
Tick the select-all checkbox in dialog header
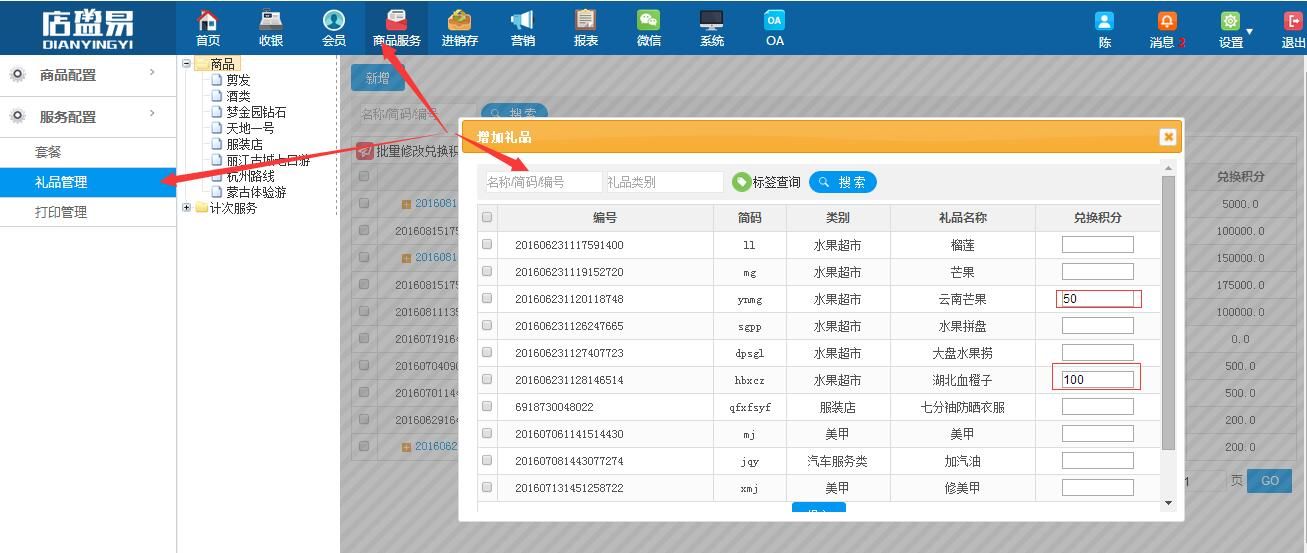point(487,217)
